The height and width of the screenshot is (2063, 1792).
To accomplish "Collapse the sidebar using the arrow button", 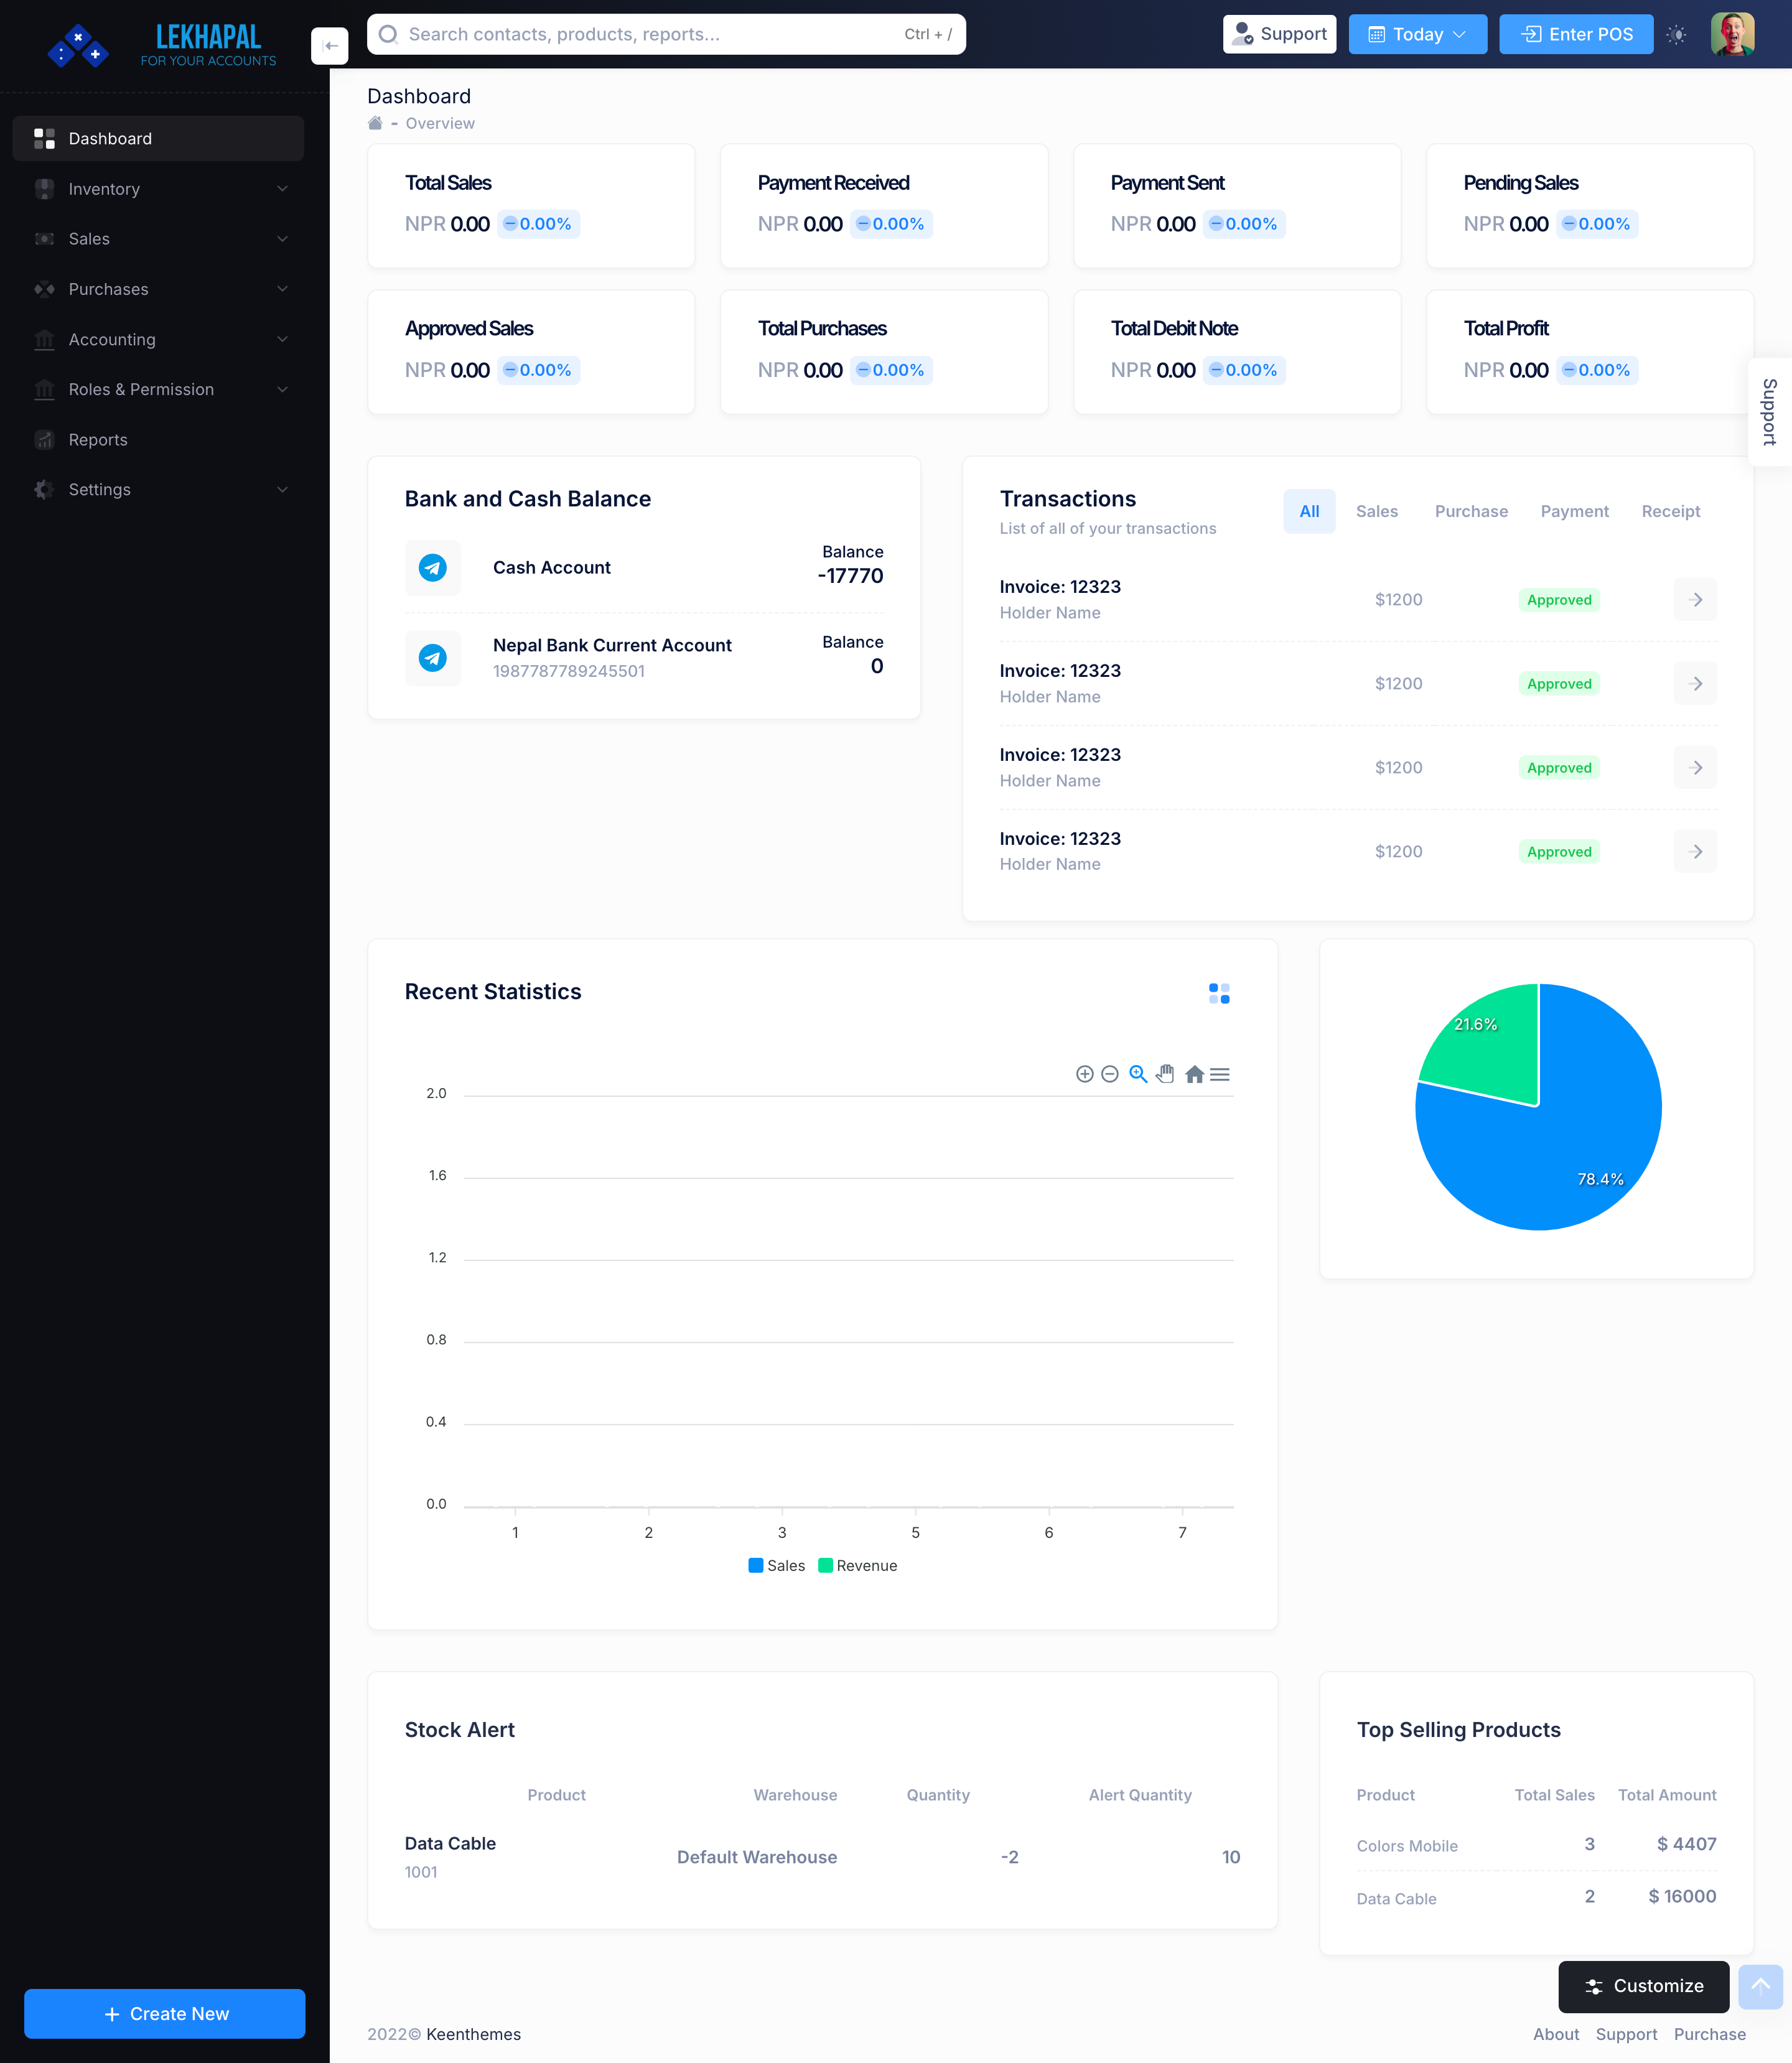I will [330, 46].
